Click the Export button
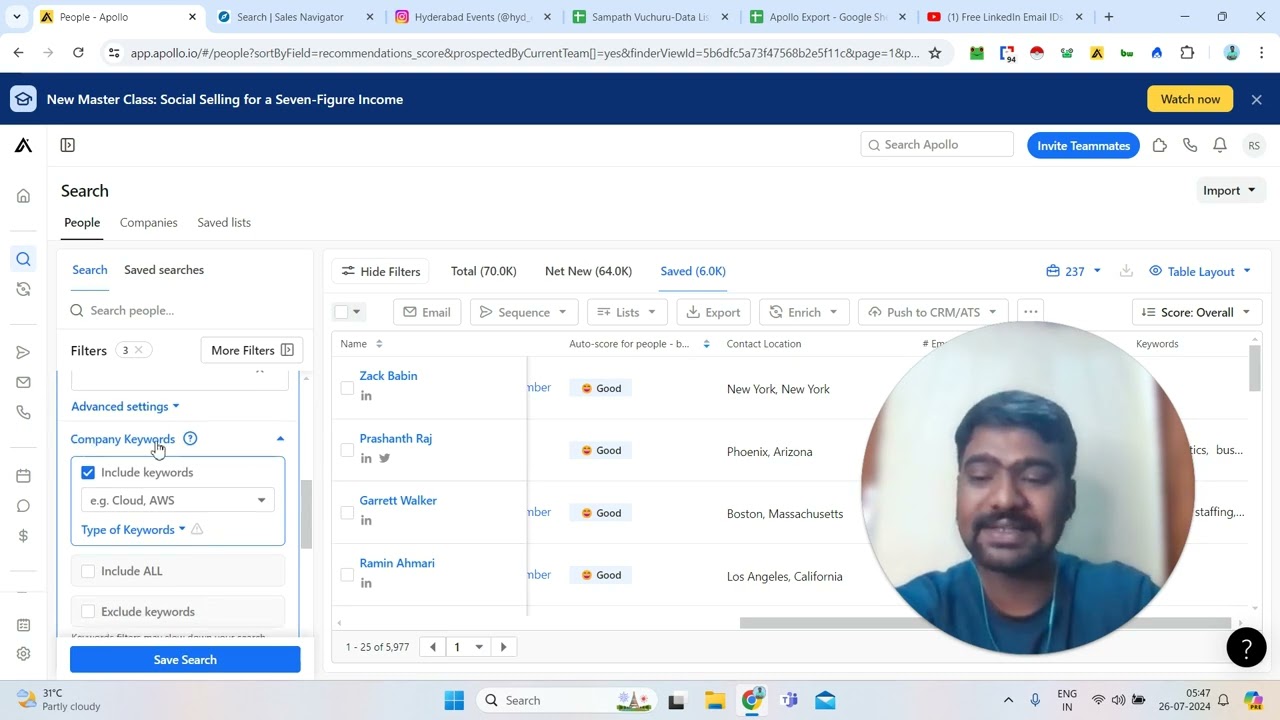The width and height of the screenshot is (1280, 720). [x=714, y=312]
